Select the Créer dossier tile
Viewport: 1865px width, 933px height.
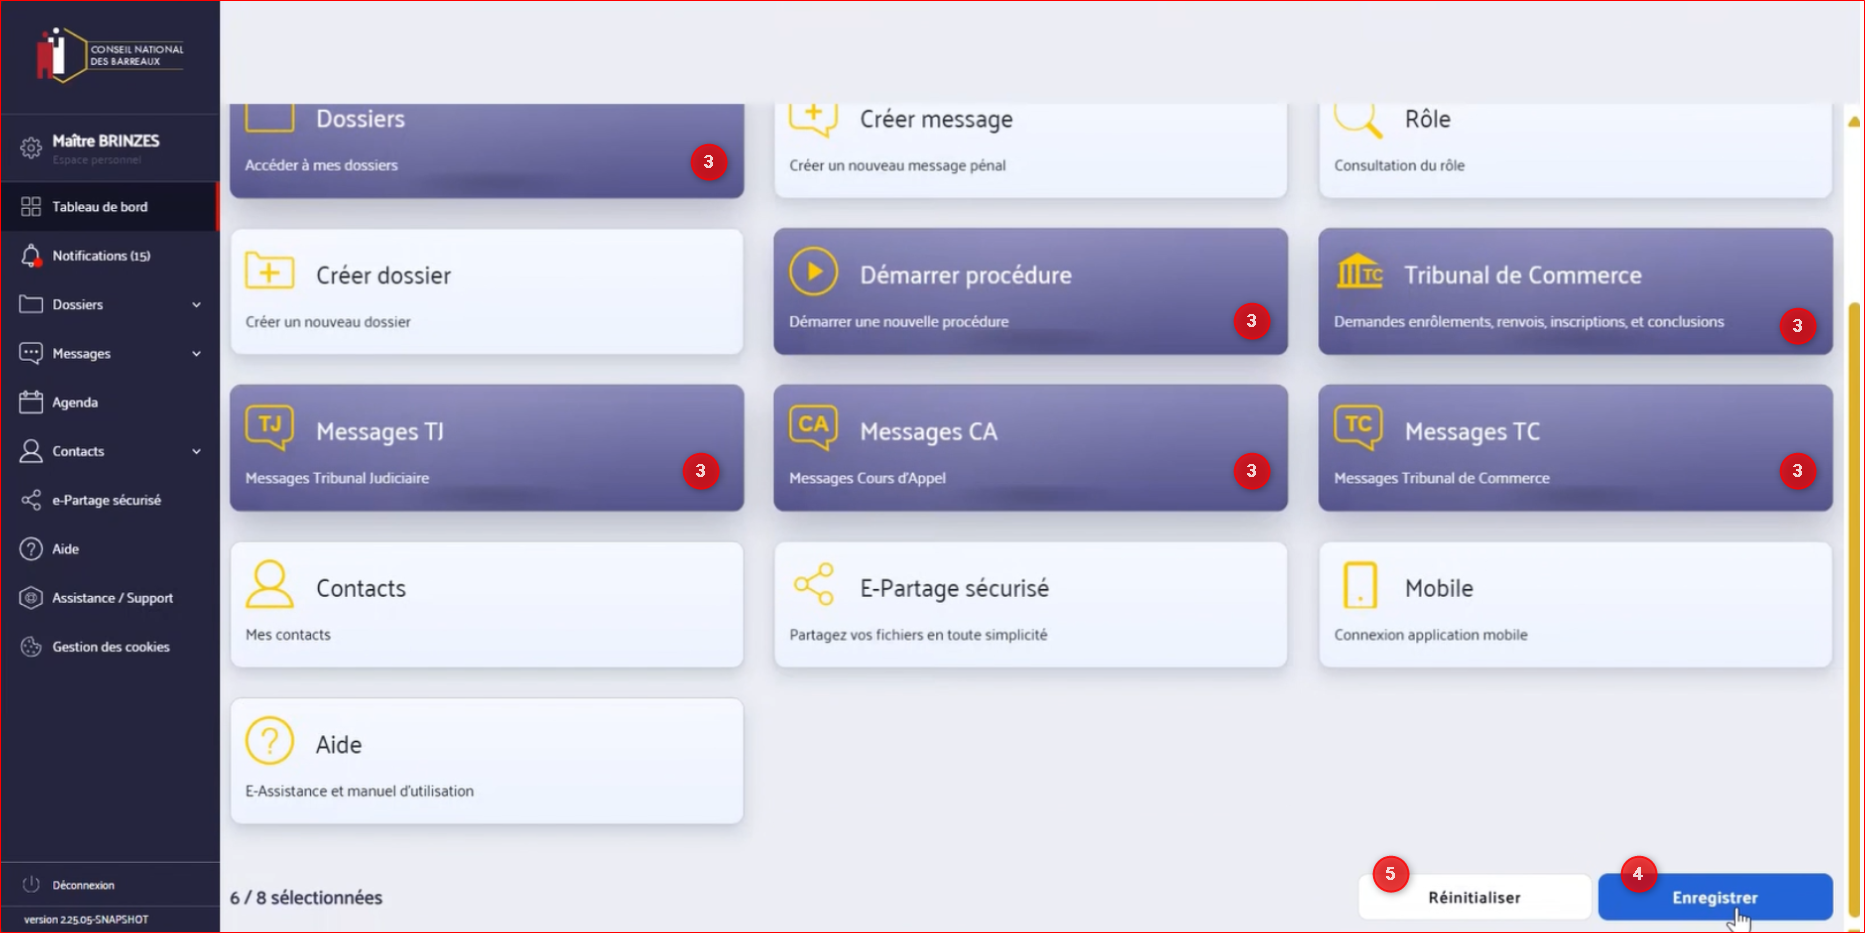[486, 292]
